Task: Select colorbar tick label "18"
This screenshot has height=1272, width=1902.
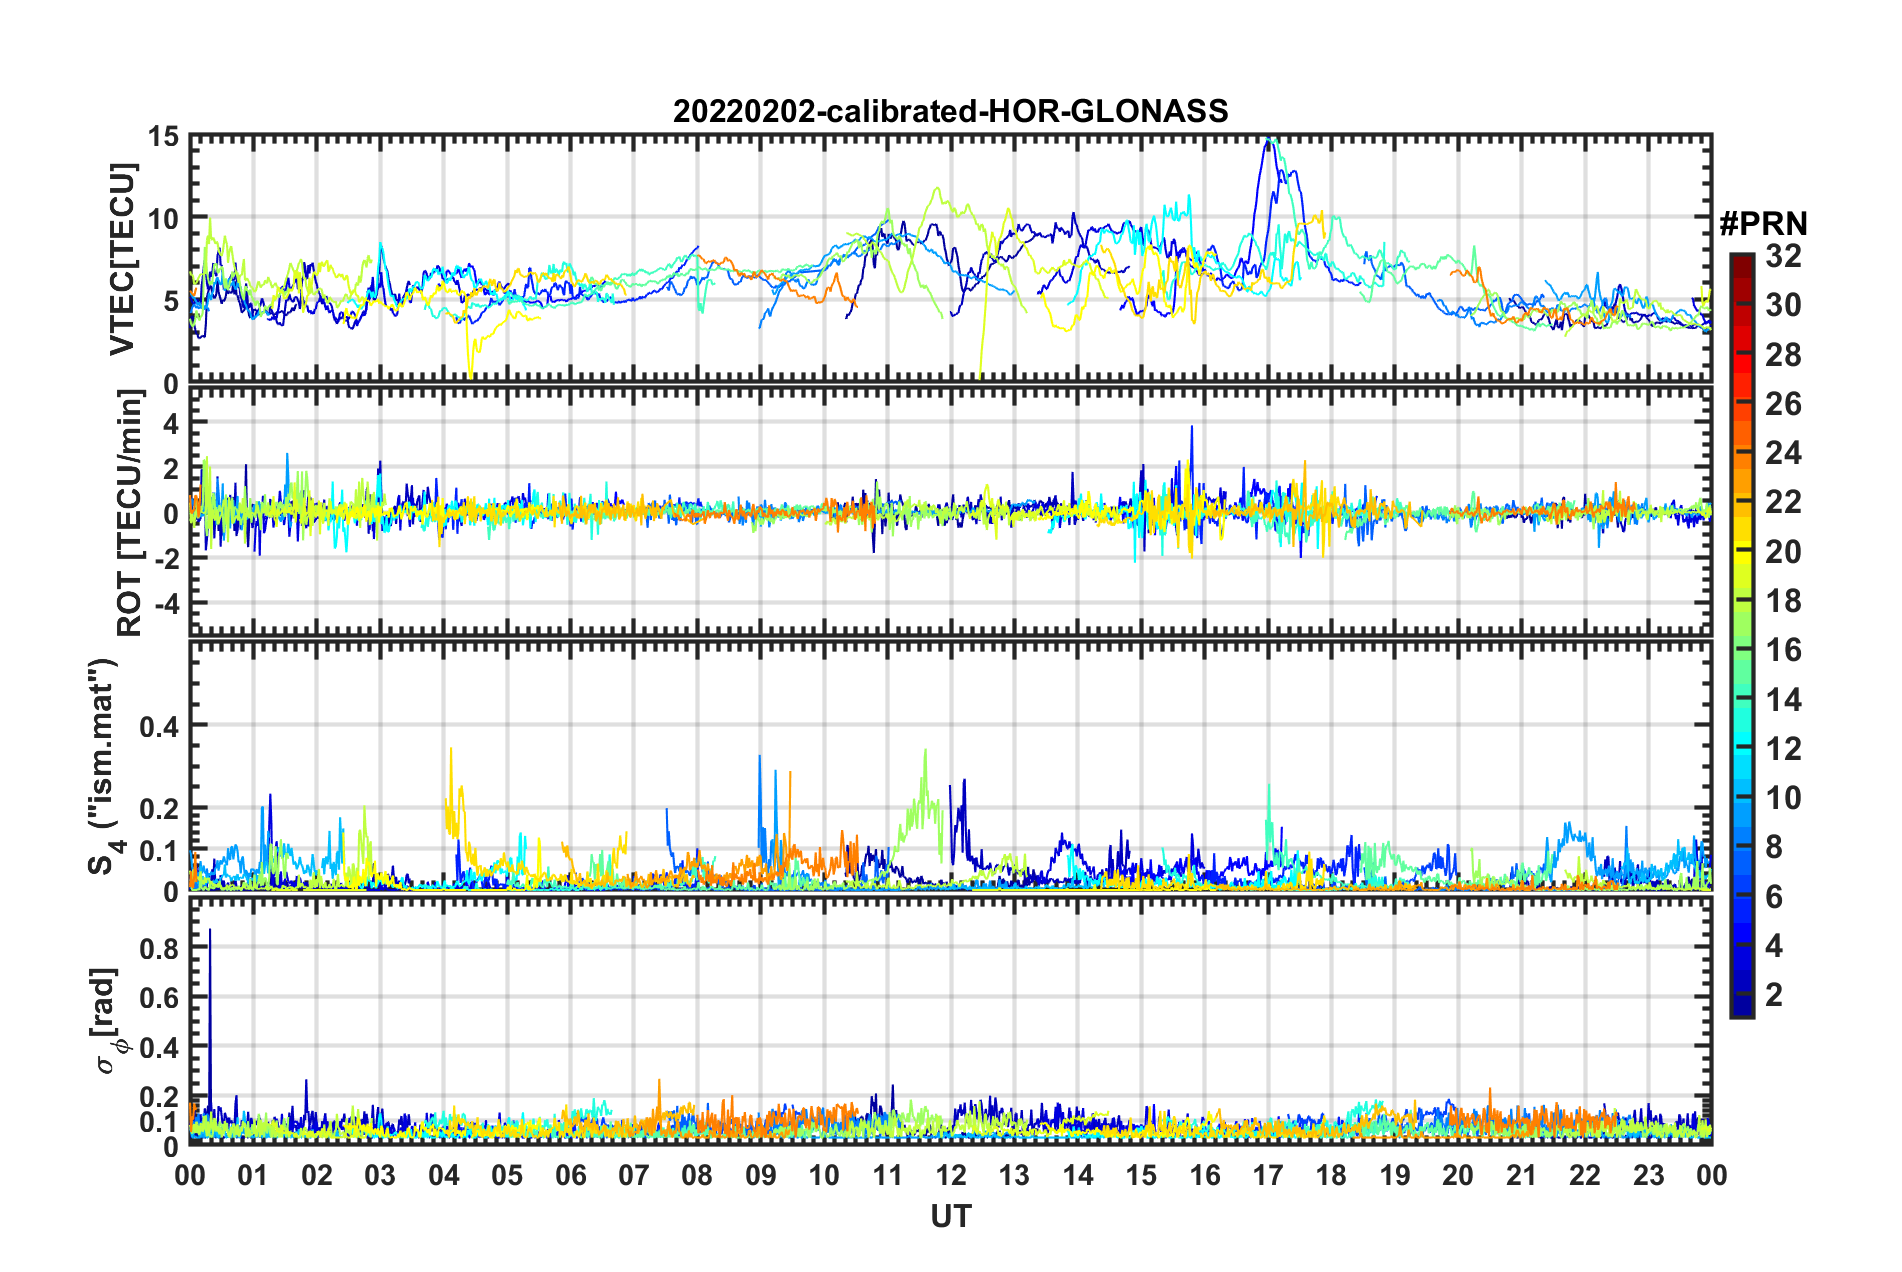Action: click(x=1783, y=601)
